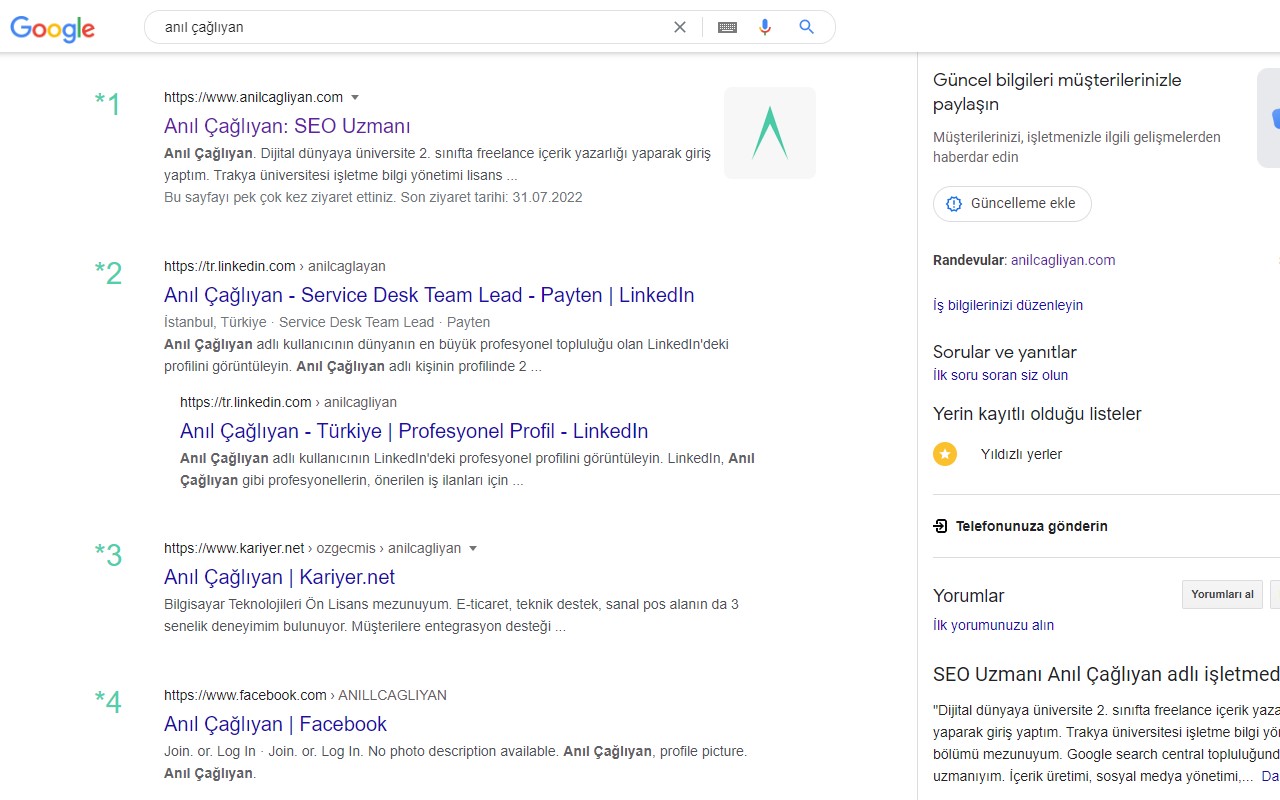The height and width of the screenshot is (800, 1280).
Task: Start a voice search with the microphone icon
Action: tap(765, 27)
